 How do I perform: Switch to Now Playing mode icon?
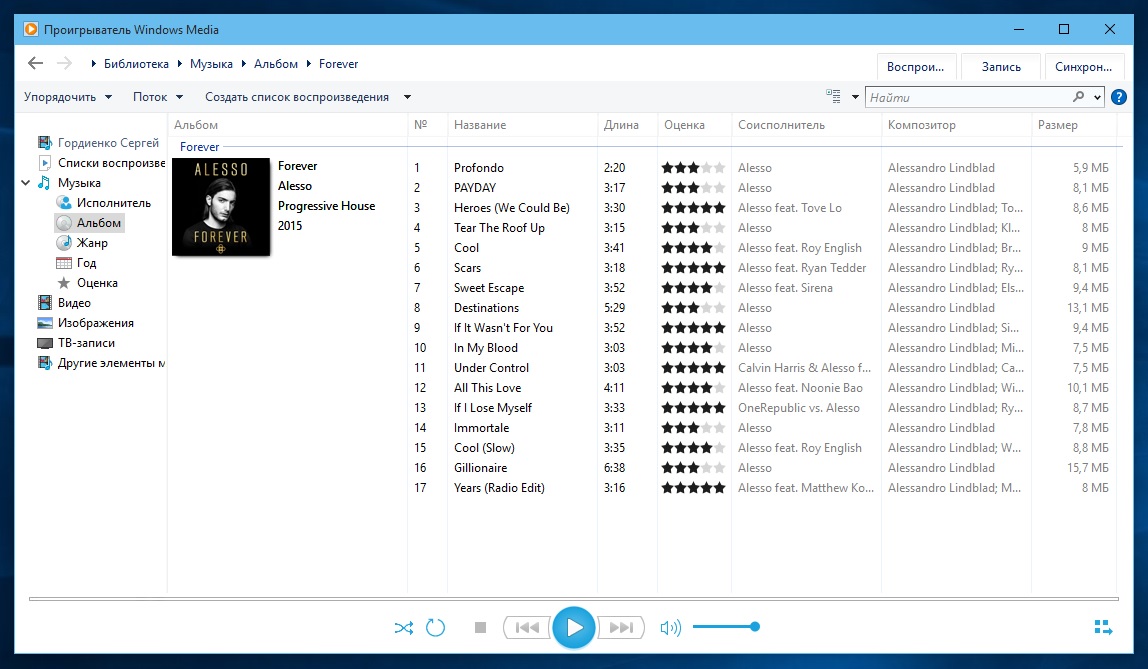(1103, 627)
